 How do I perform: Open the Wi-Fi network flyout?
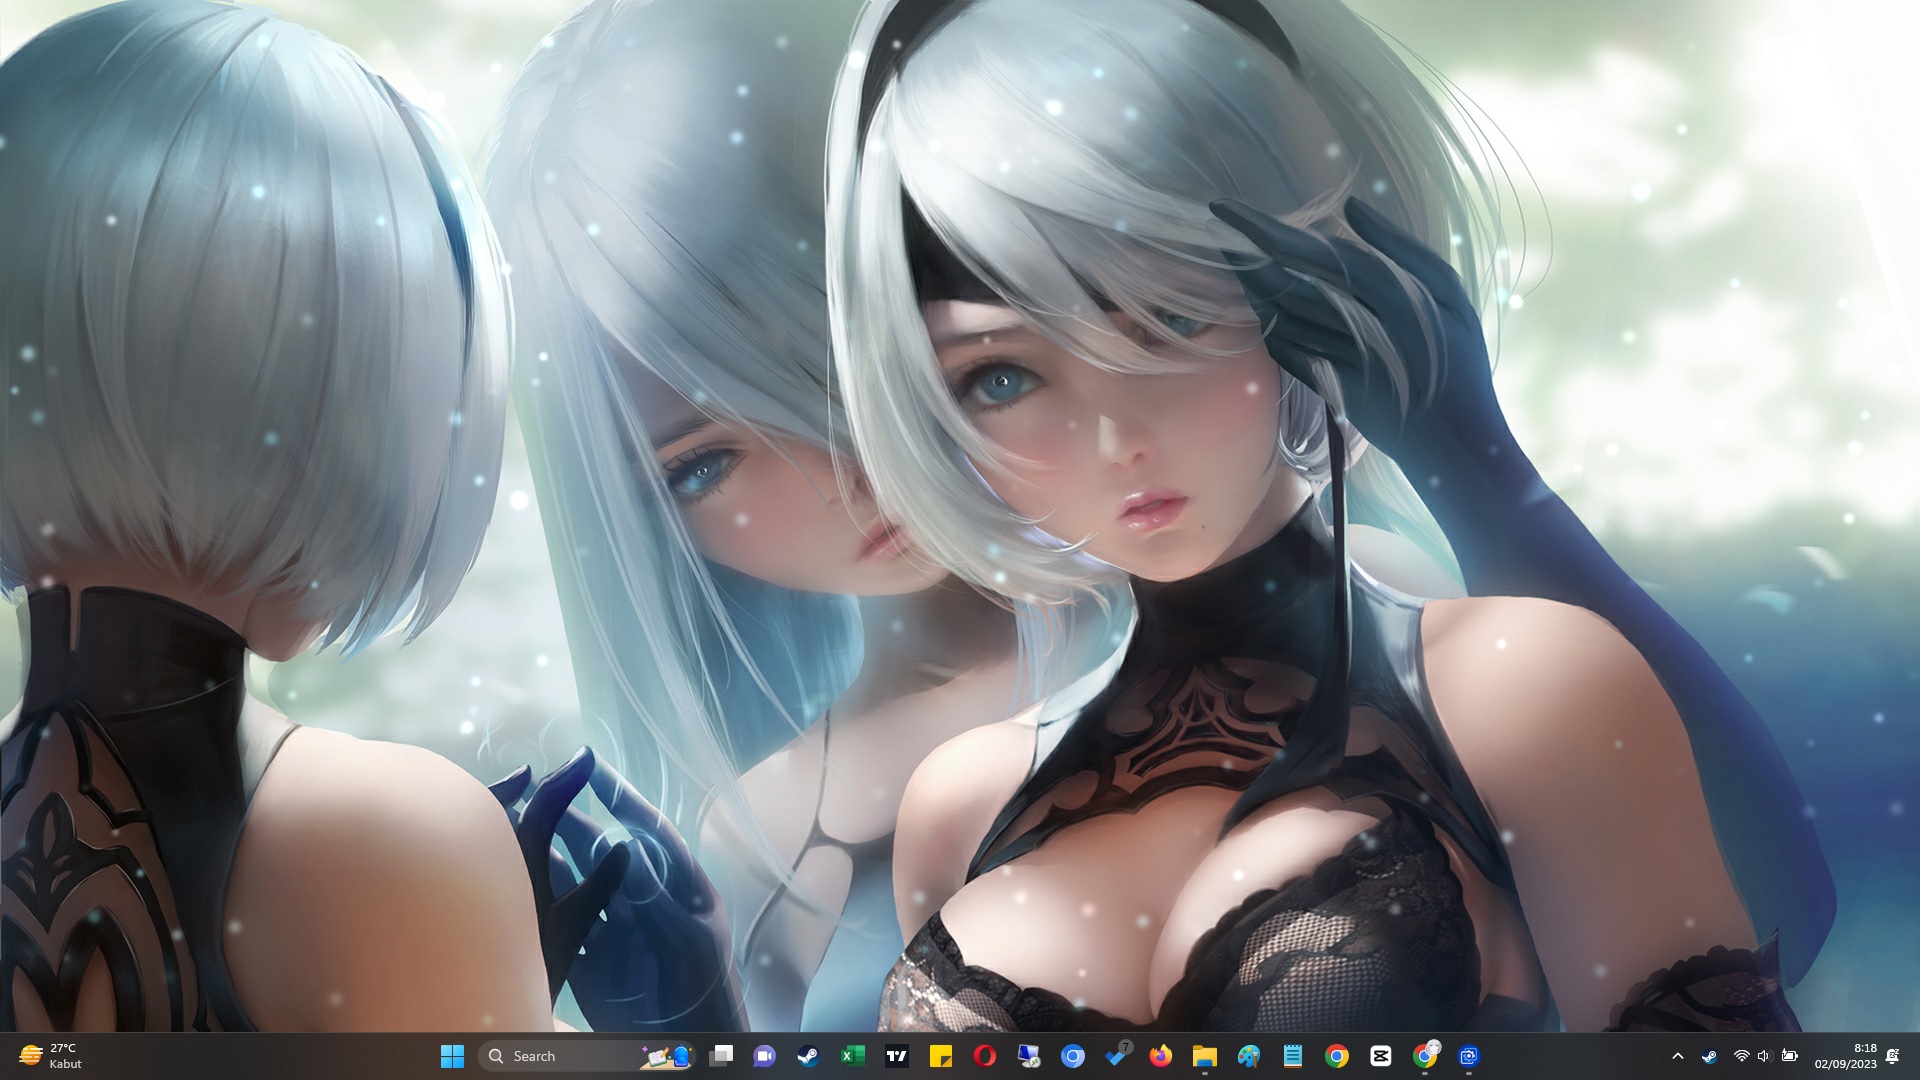pyautogui.click(x=1741, y=1056)
